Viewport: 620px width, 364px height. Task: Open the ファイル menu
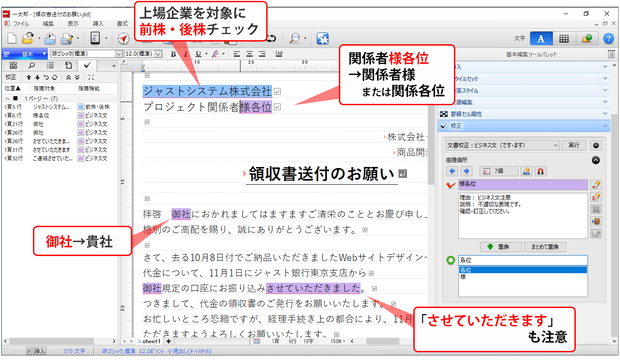(21, 24)
